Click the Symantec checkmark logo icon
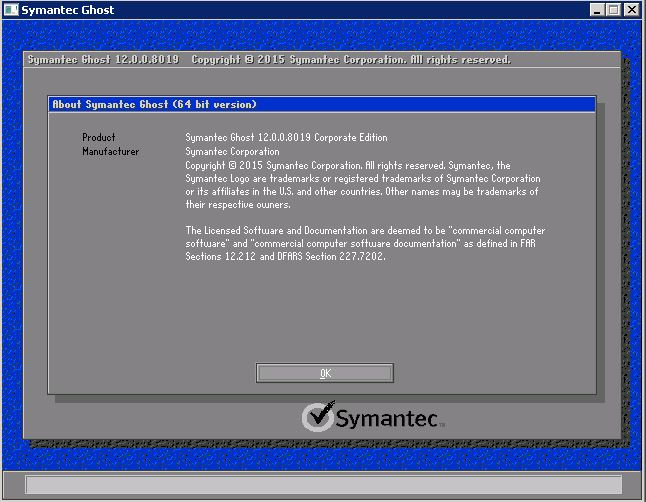Screen dimensions: 646x502 click(x=318, y=417)
